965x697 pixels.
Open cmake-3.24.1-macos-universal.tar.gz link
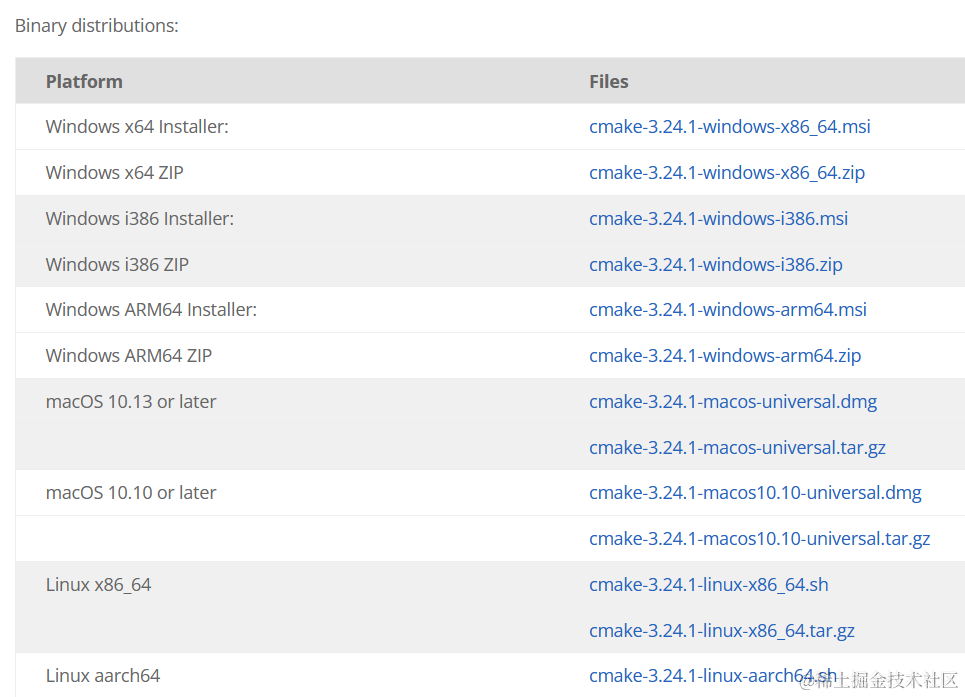[x=737, y=448]
